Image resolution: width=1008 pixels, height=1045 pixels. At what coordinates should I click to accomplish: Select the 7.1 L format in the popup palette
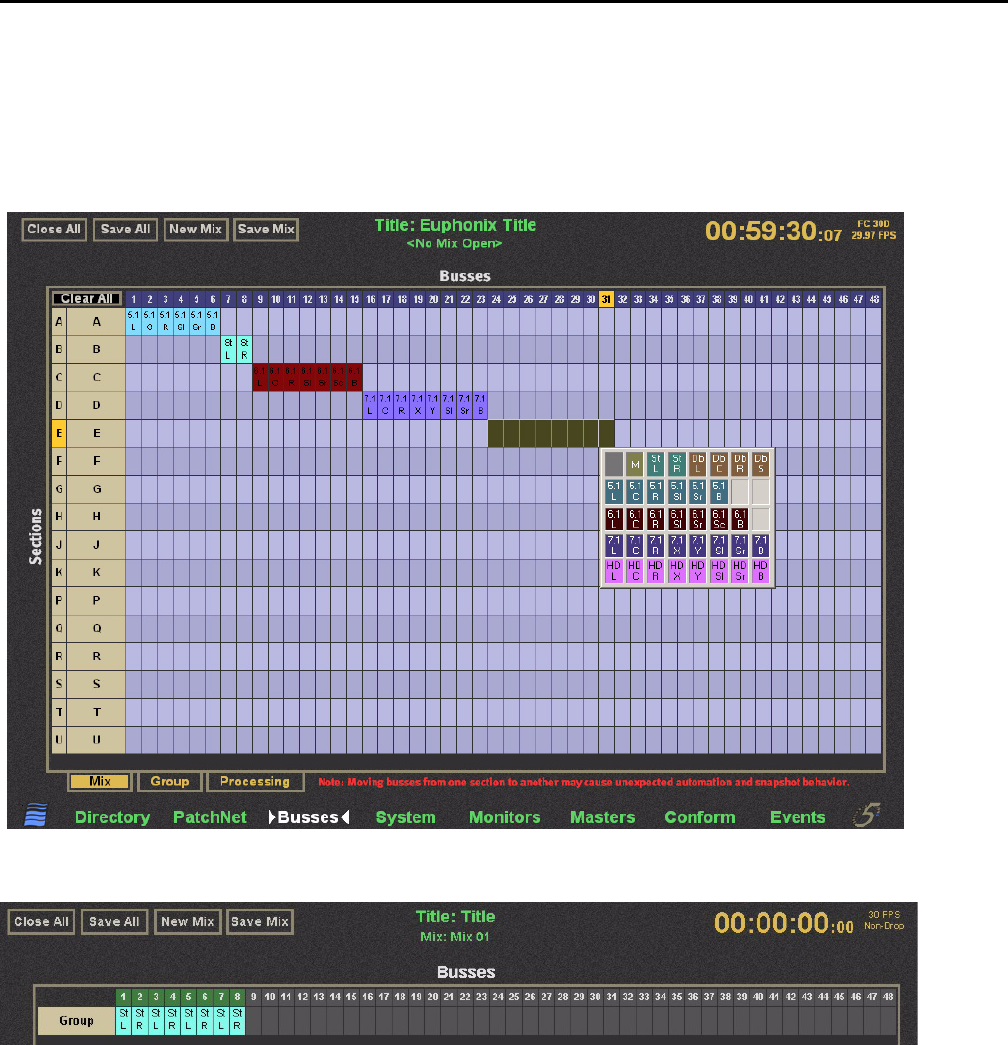click(613, 546)
